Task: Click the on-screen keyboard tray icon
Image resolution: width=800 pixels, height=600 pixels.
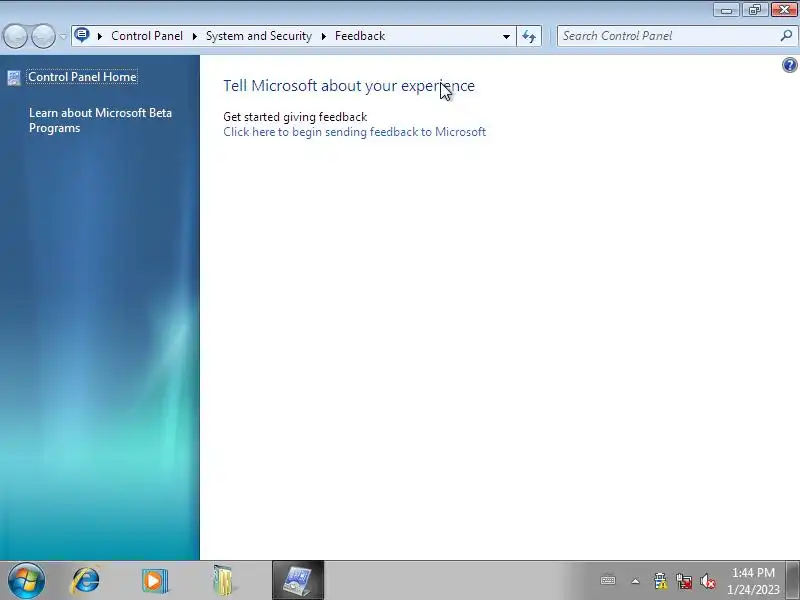Action: 608,580
